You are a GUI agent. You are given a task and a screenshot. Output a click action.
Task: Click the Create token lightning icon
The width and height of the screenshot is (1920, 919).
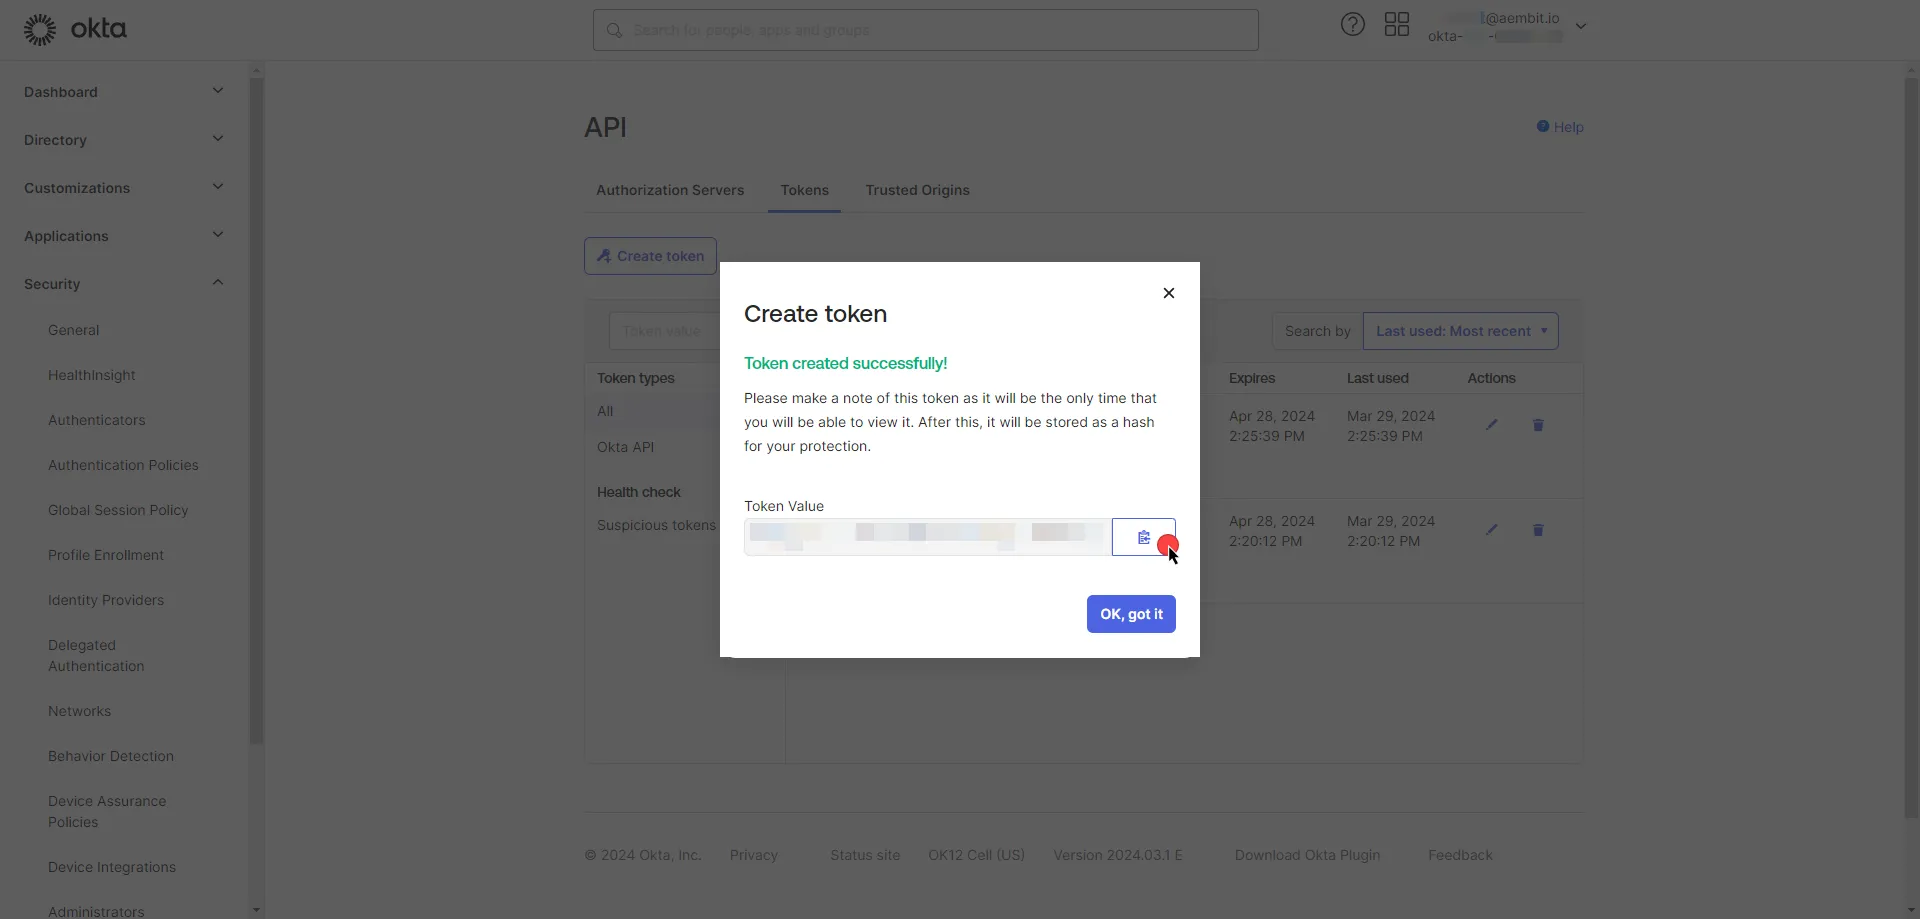pyautogui.click(x=605, y=255)
